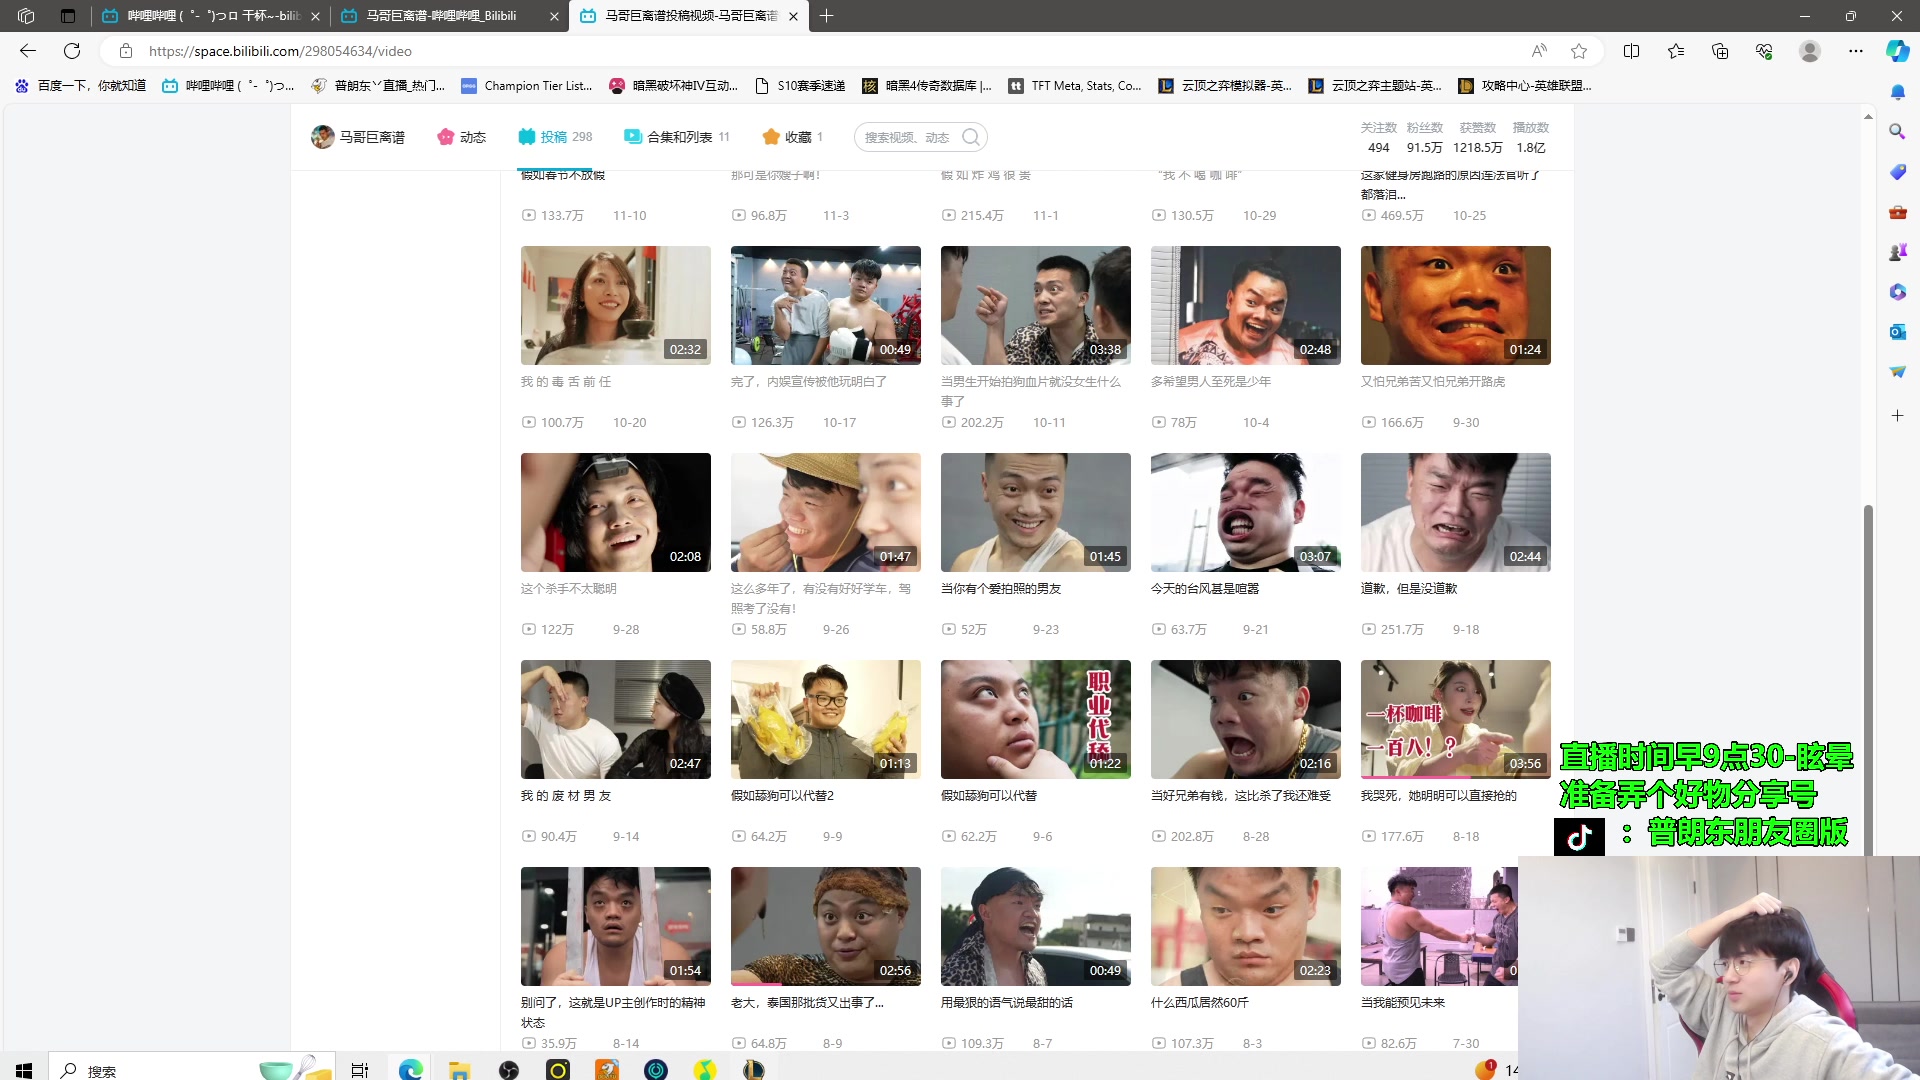Image resolution: width=1920 pixels, height=1080 pixels.
Task: Add page to favorites star icon
Action: (x=1579, y=51)
